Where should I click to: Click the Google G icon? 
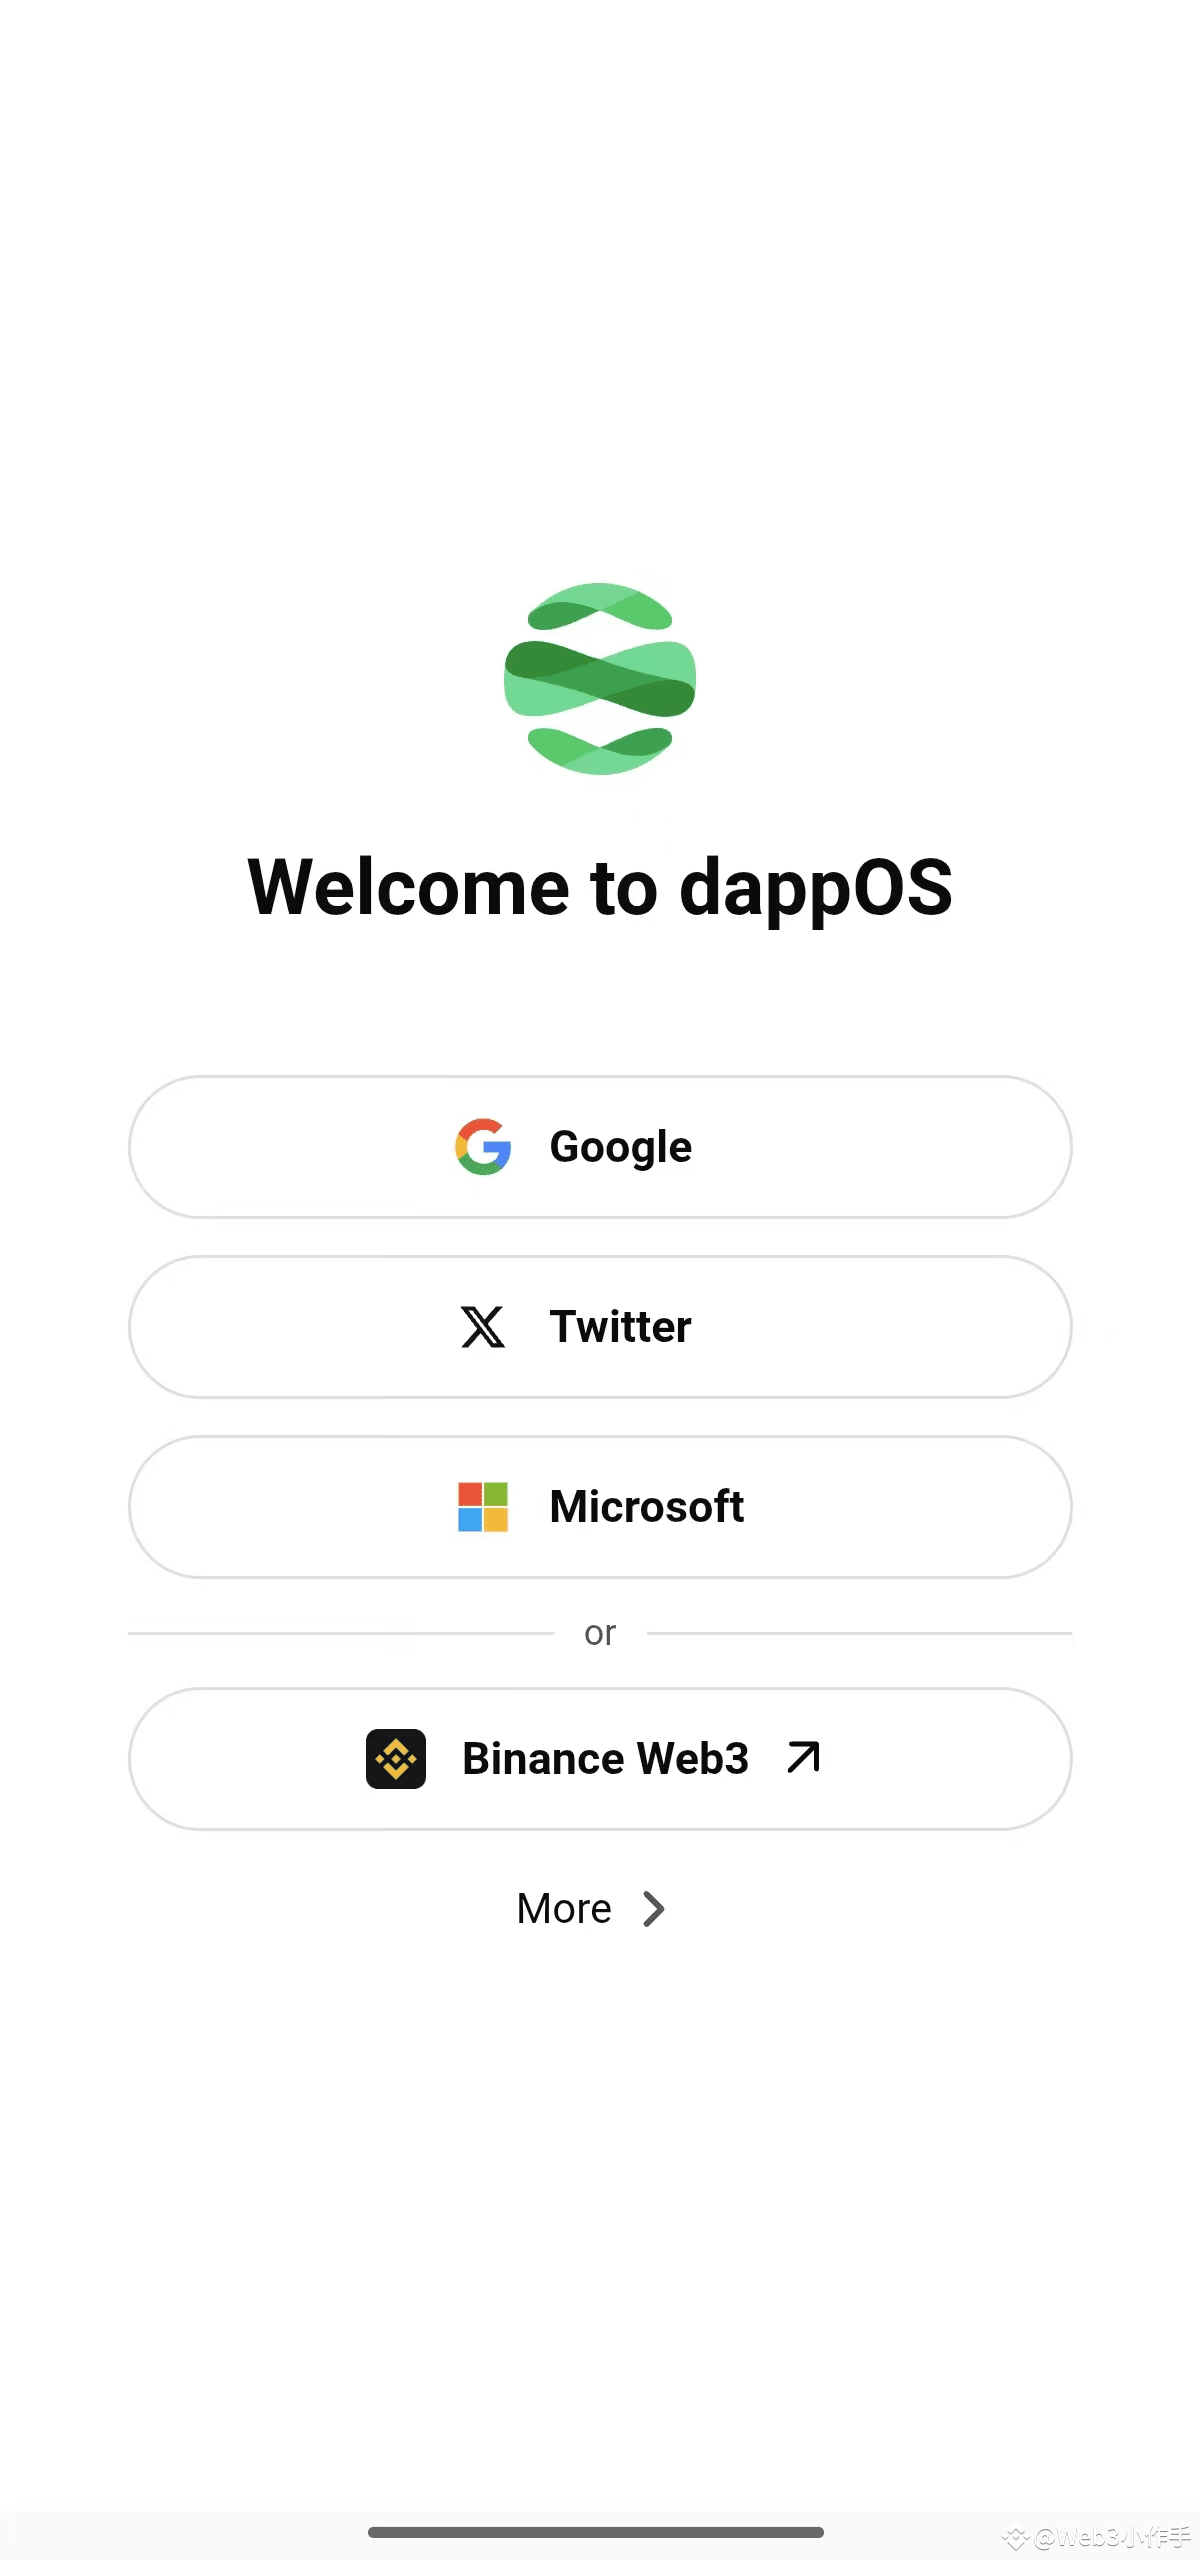click(483, 1147)
